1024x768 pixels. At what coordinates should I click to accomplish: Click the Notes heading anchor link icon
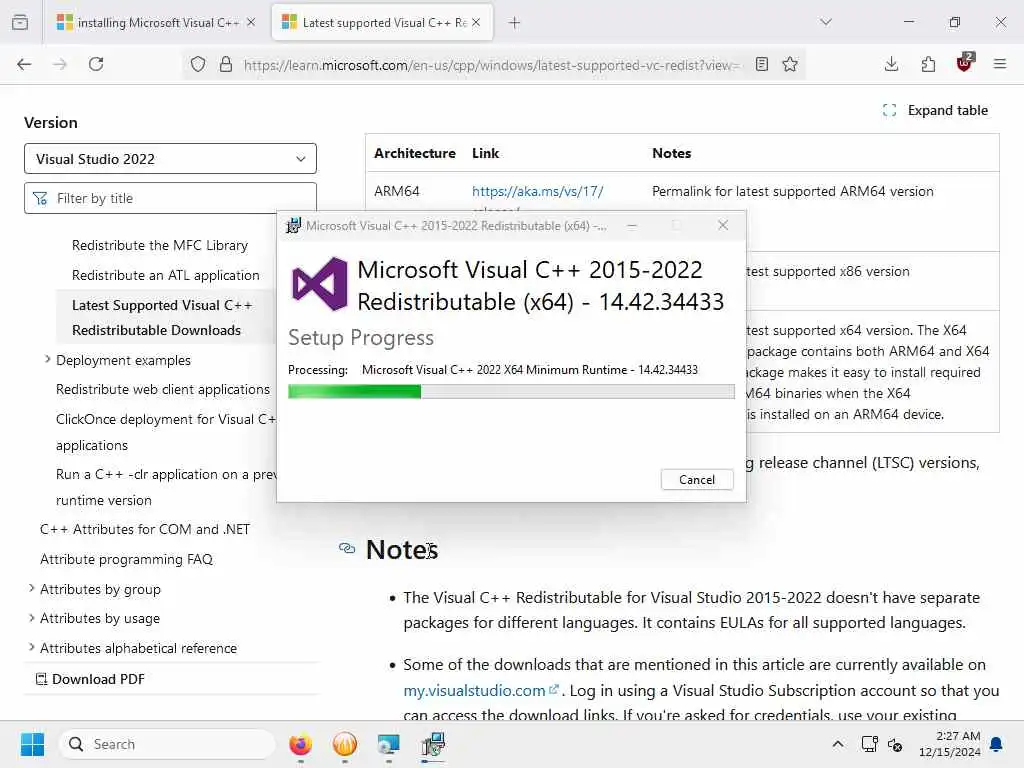(347, 549)
